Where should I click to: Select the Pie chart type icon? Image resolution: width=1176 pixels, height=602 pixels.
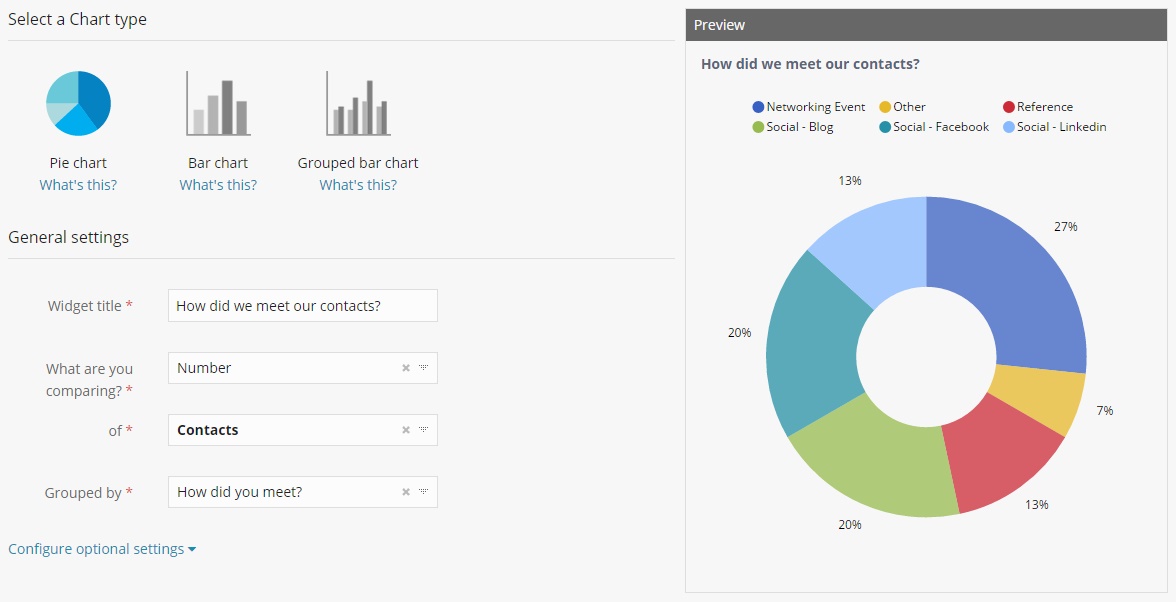point(78,102)
